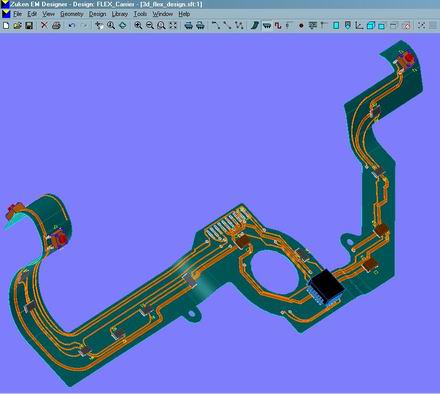The width and height of the screenshot is (440, 394).
Task: Click the red X delete icon
Action: tap(44, 25)
